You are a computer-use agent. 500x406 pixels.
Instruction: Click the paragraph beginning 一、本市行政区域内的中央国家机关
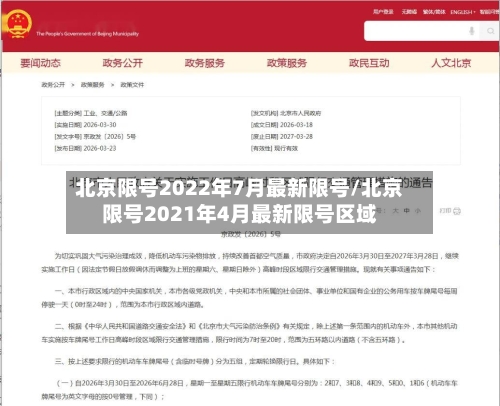click(249, 298)
